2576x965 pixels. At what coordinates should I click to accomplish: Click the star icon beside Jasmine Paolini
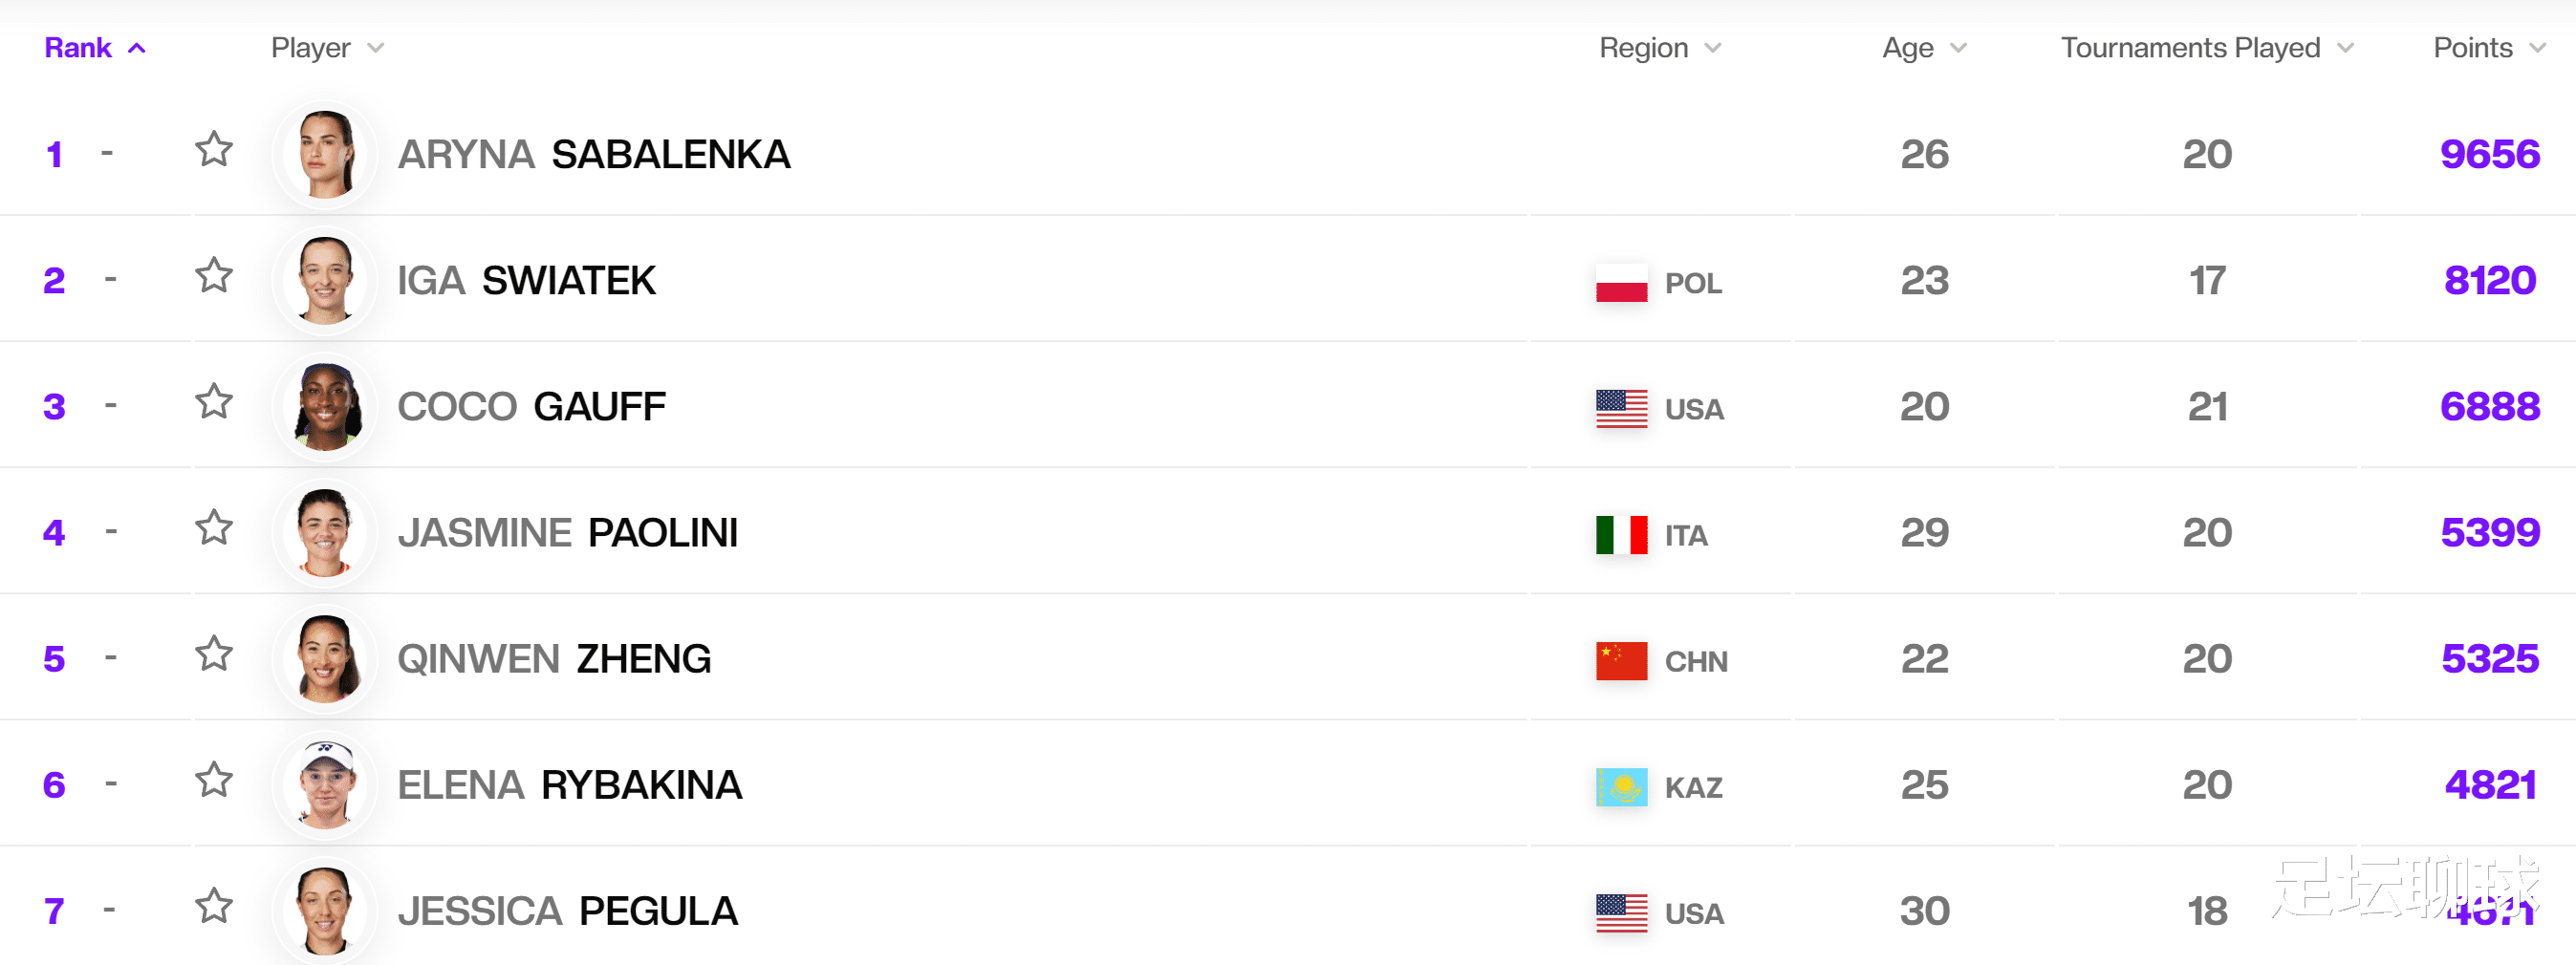[x=214, y=528]
